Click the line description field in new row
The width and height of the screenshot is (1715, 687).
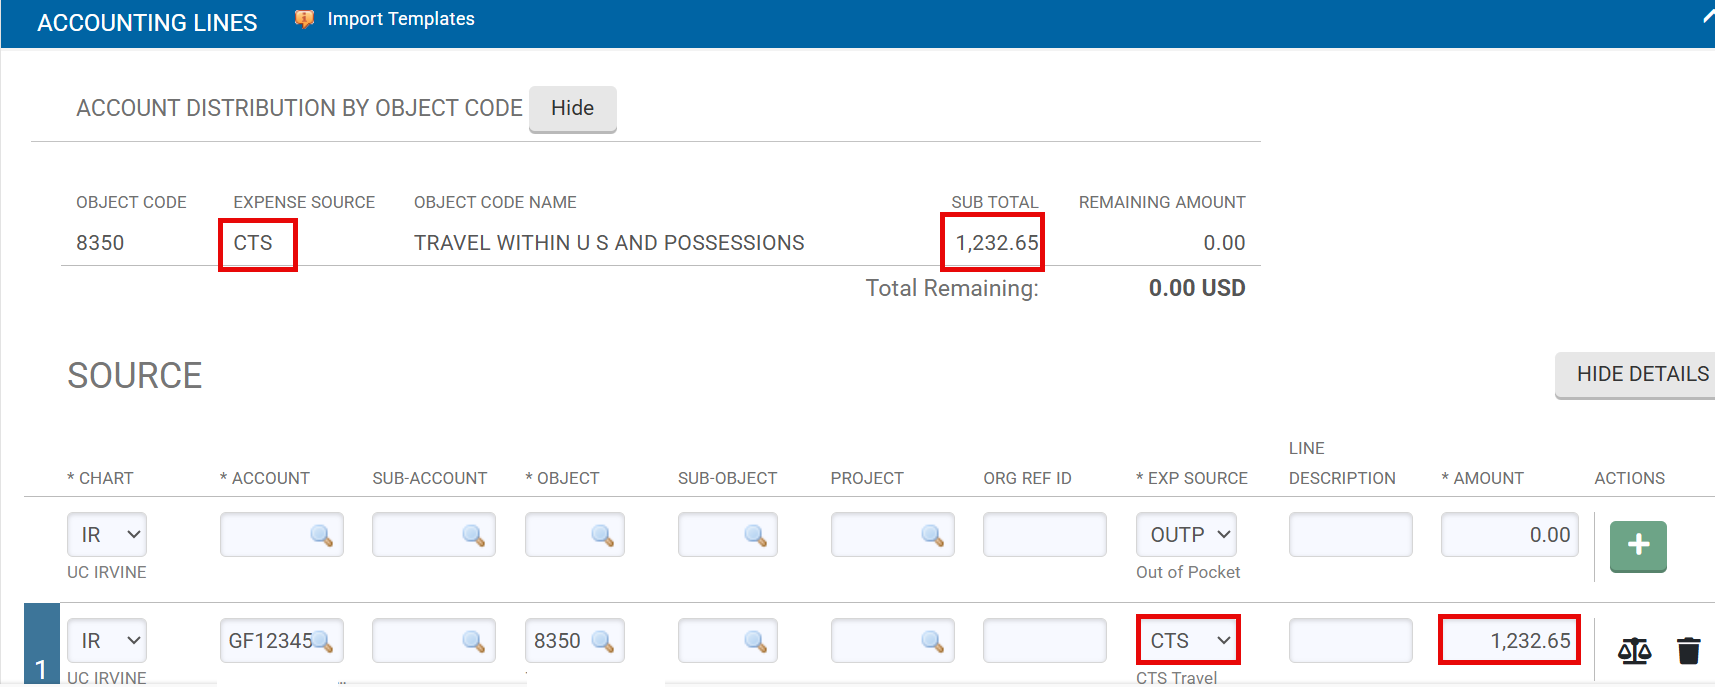pyautogui.click(x=1349, y=535)
